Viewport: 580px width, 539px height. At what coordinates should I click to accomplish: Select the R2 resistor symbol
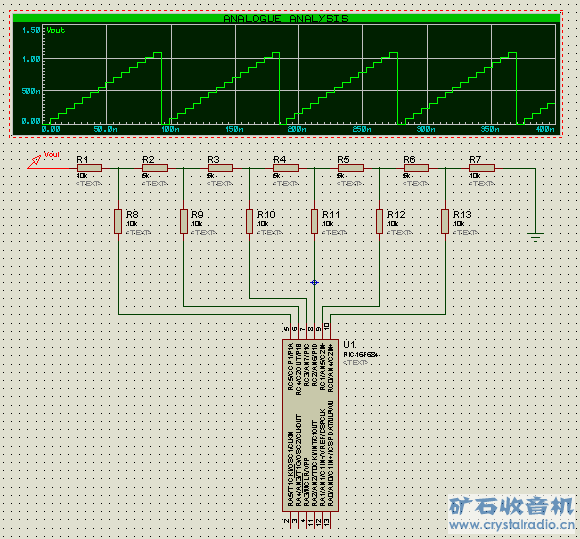[x=155, y=168]
